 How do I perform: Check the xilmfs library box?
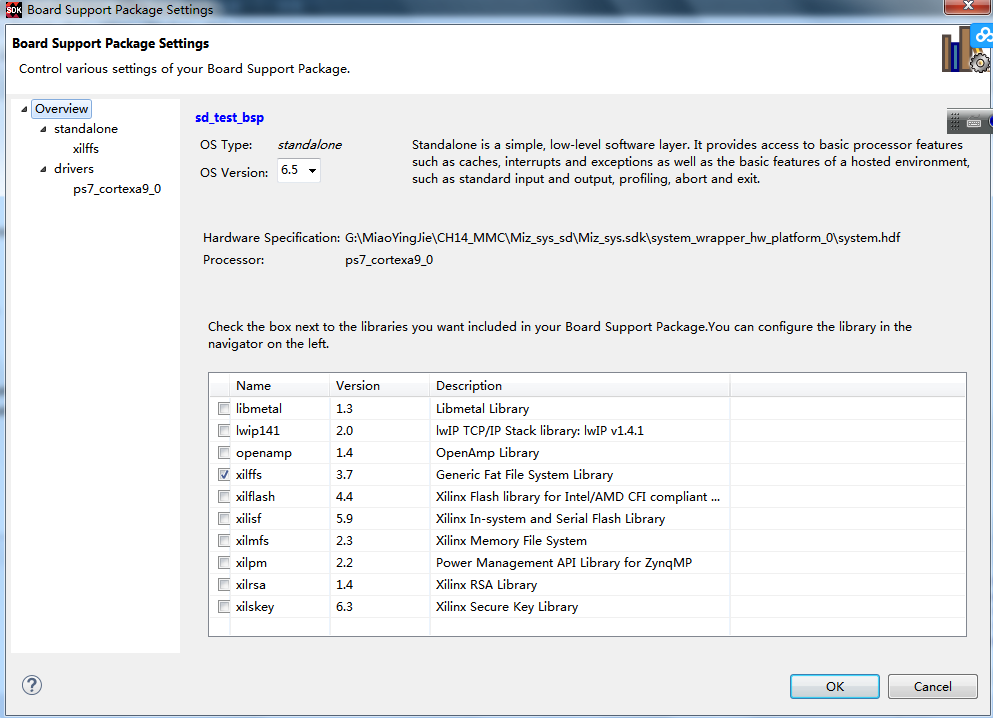coord(224,541)
